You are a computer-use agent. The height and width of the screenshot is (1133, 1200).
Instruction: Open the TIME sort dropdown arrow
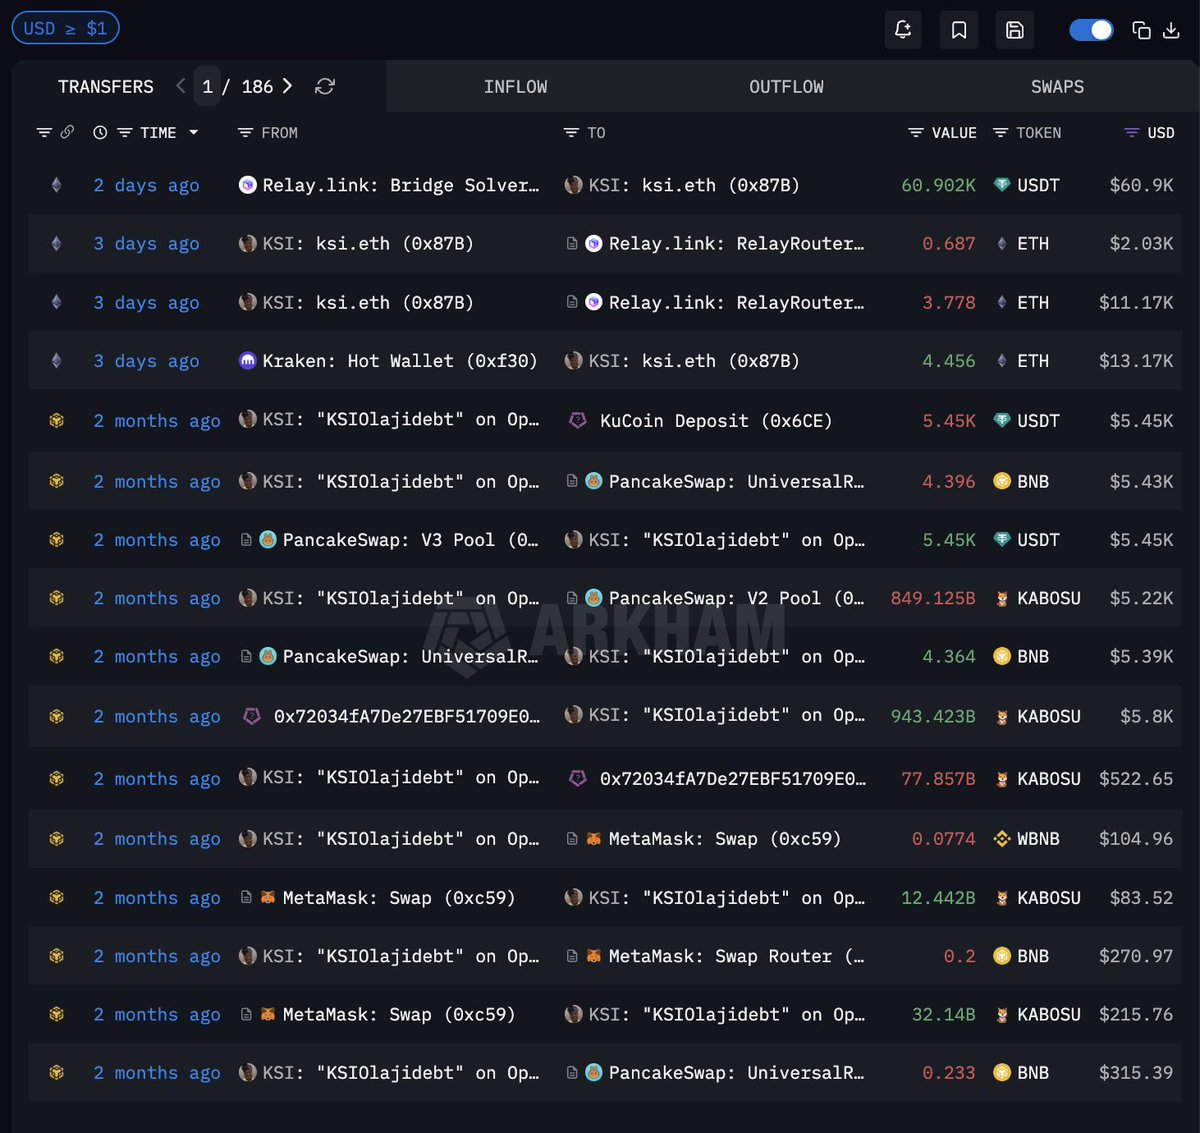pyautogui.click(x=194, y=133)
